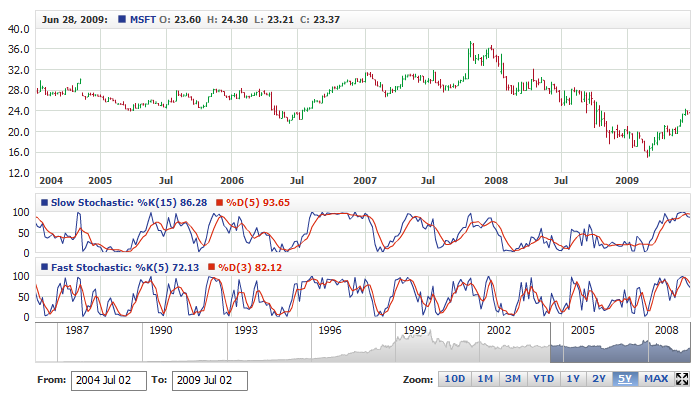Select the active 5Y zoom button

pos(625,379)
